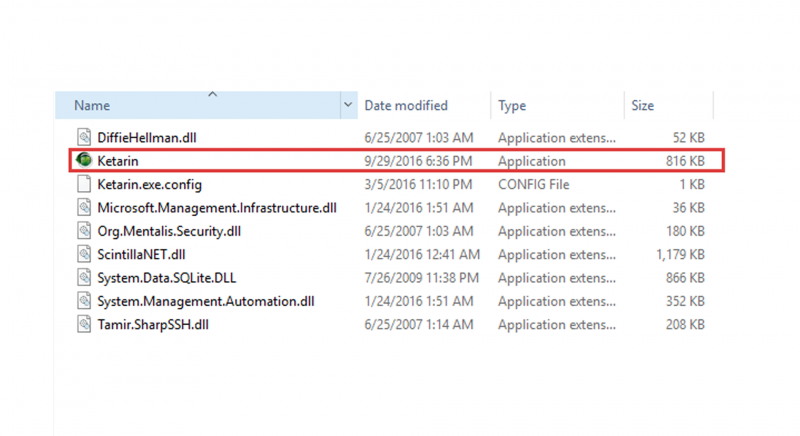Click the Microsoft.Management.Infrastructure.dll file icon
This screenshot has height=436, width=800.
(x=85, y=208)
